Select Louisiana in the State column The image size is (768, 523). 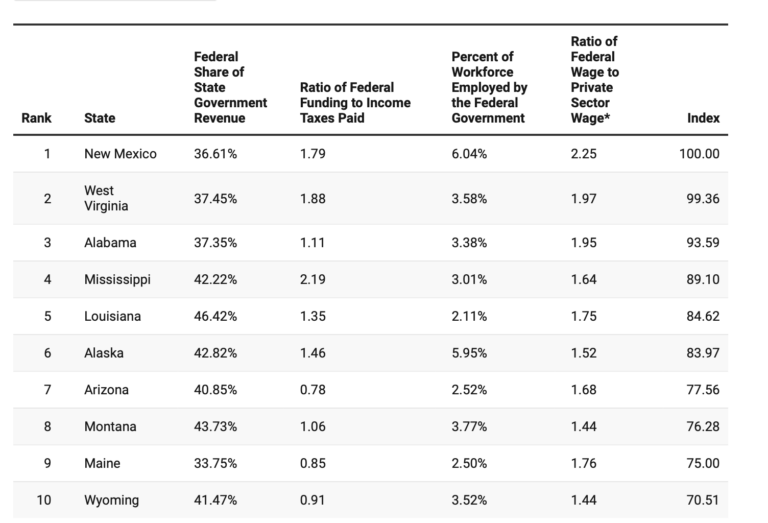[112, 316]
